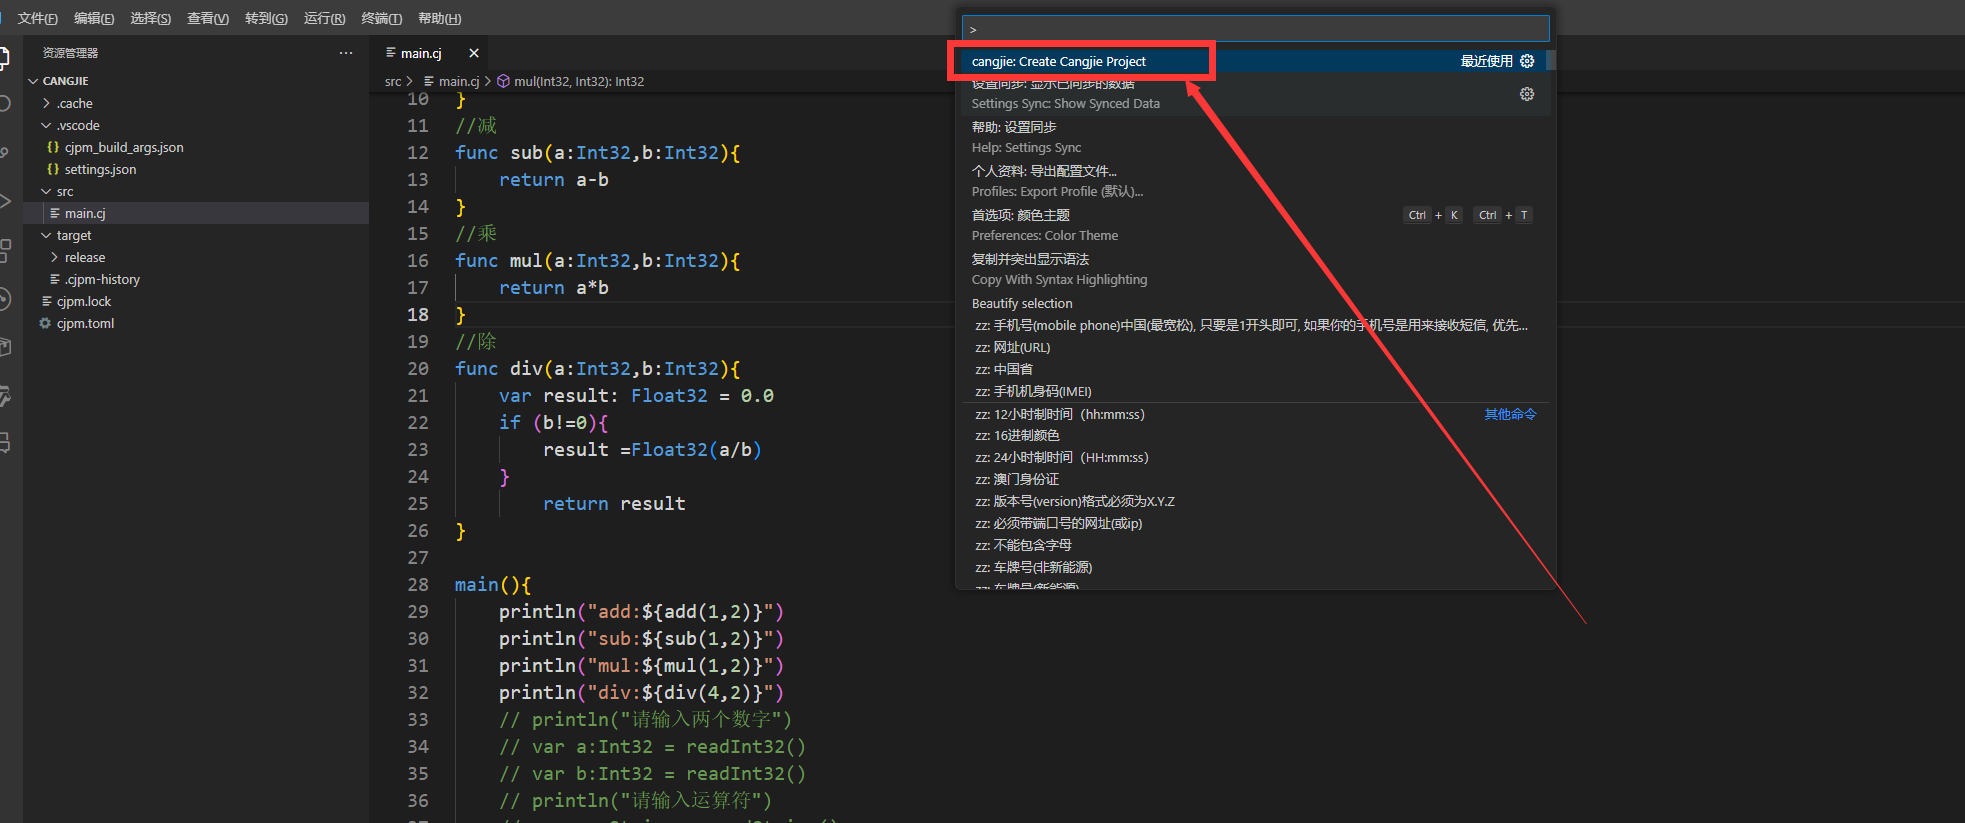Select zz: 车牌号(非新能源) command

[x=1254, y=567]
